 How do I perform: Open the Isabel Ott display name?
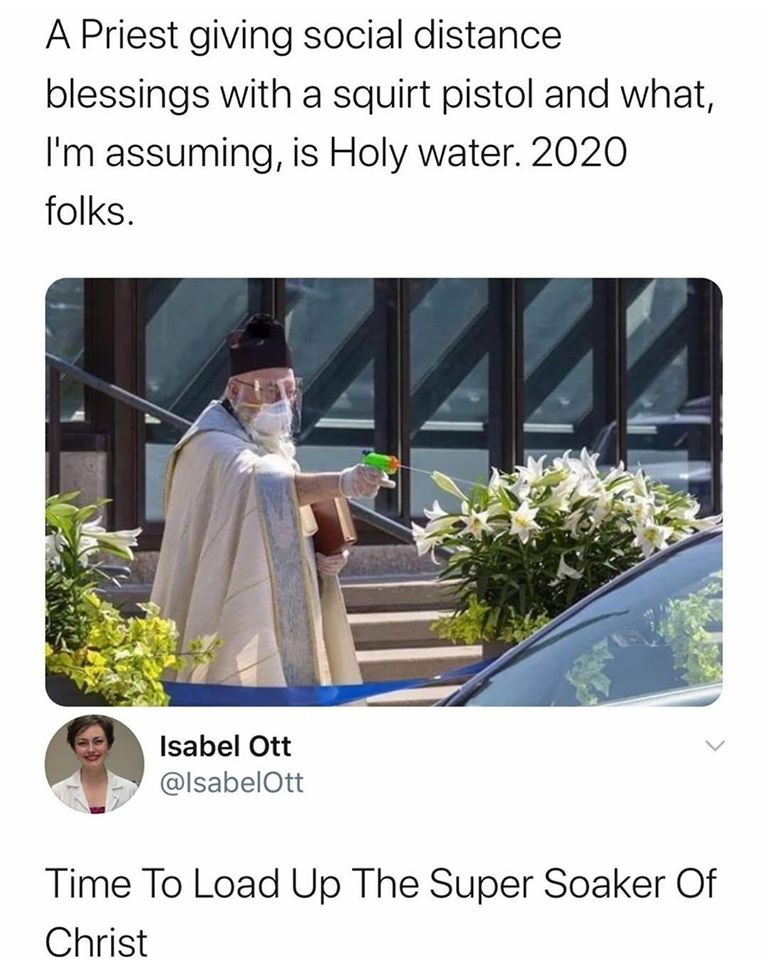(225, 746)
